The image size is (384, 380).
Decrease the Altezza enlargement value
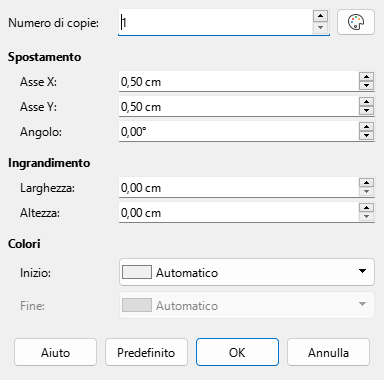[x=366, y=217]
